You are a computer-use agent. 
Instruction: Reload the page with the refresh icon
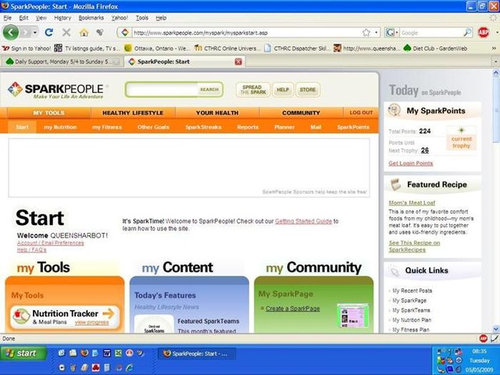(49, 32)
